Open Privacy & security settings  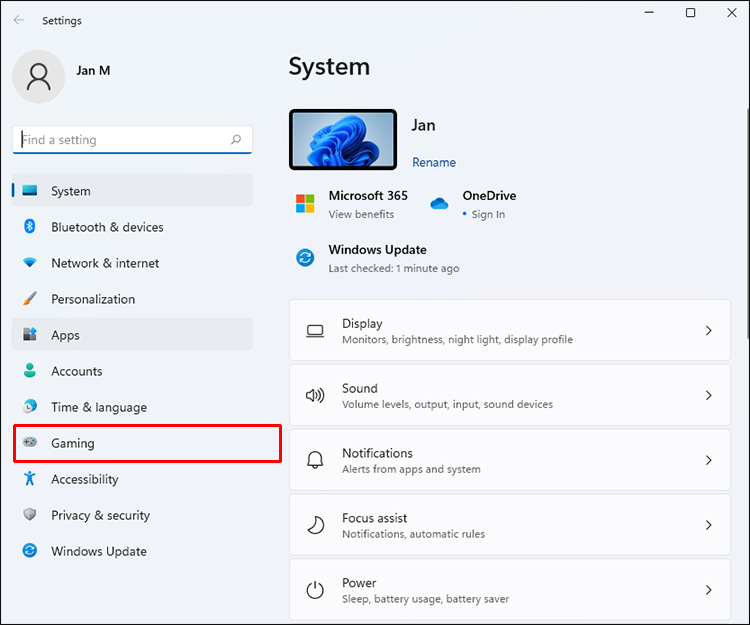coord(132,515)
